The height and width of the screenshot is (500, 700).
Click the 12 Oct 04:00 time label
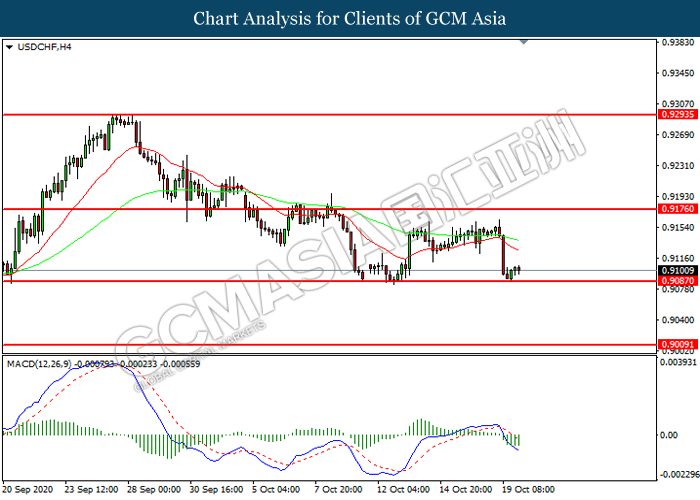click(x=404, y=489)
